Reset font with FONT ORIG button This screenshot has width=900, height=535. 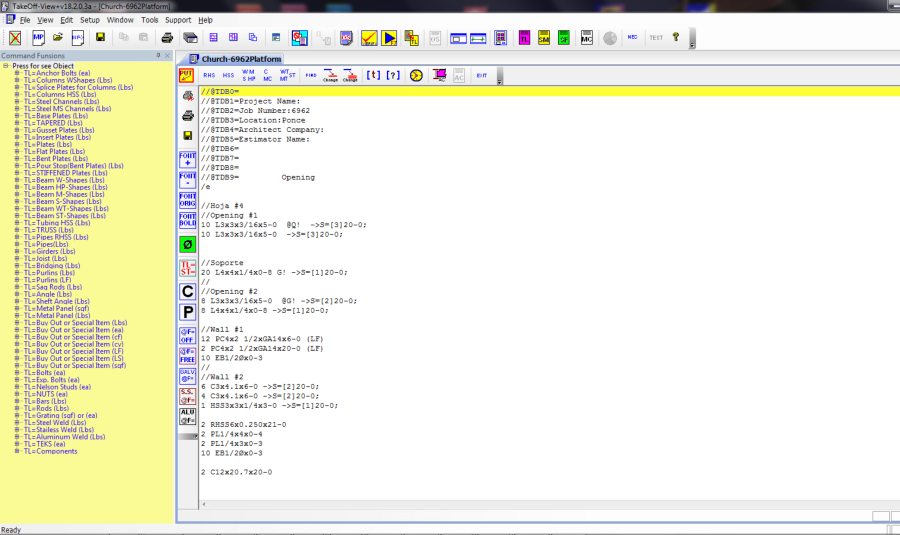187,200
